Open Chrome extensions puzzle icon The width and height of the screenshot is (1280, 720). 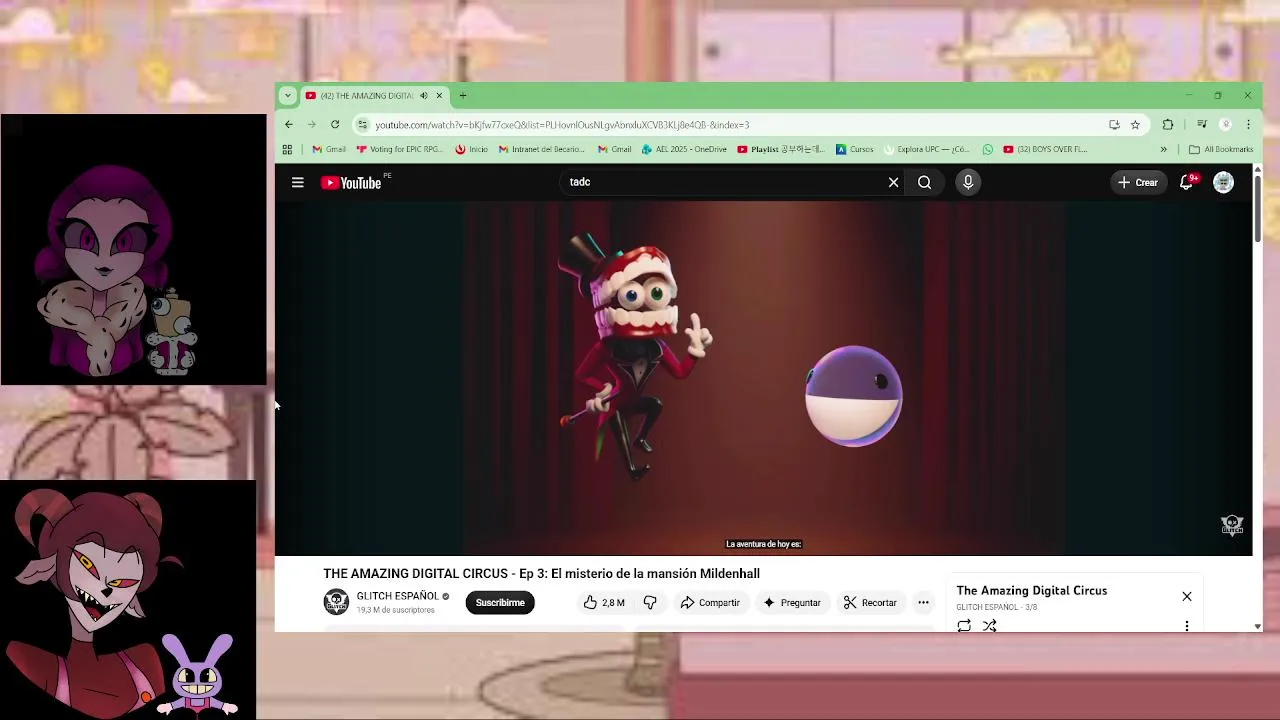(1167, 124)
